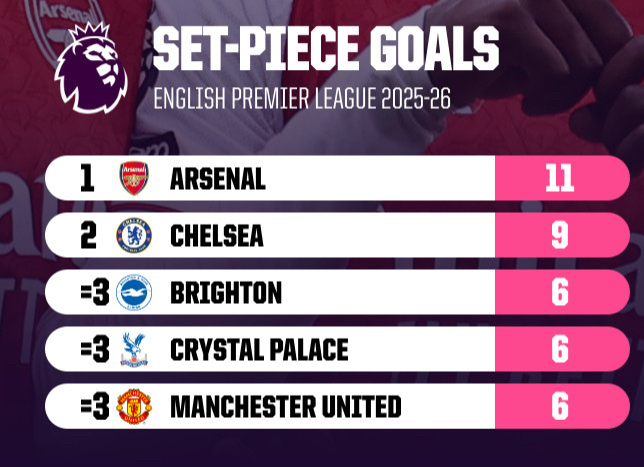Click the Set-Piece Goals title
644x467 pixels.
coord(326,50)
